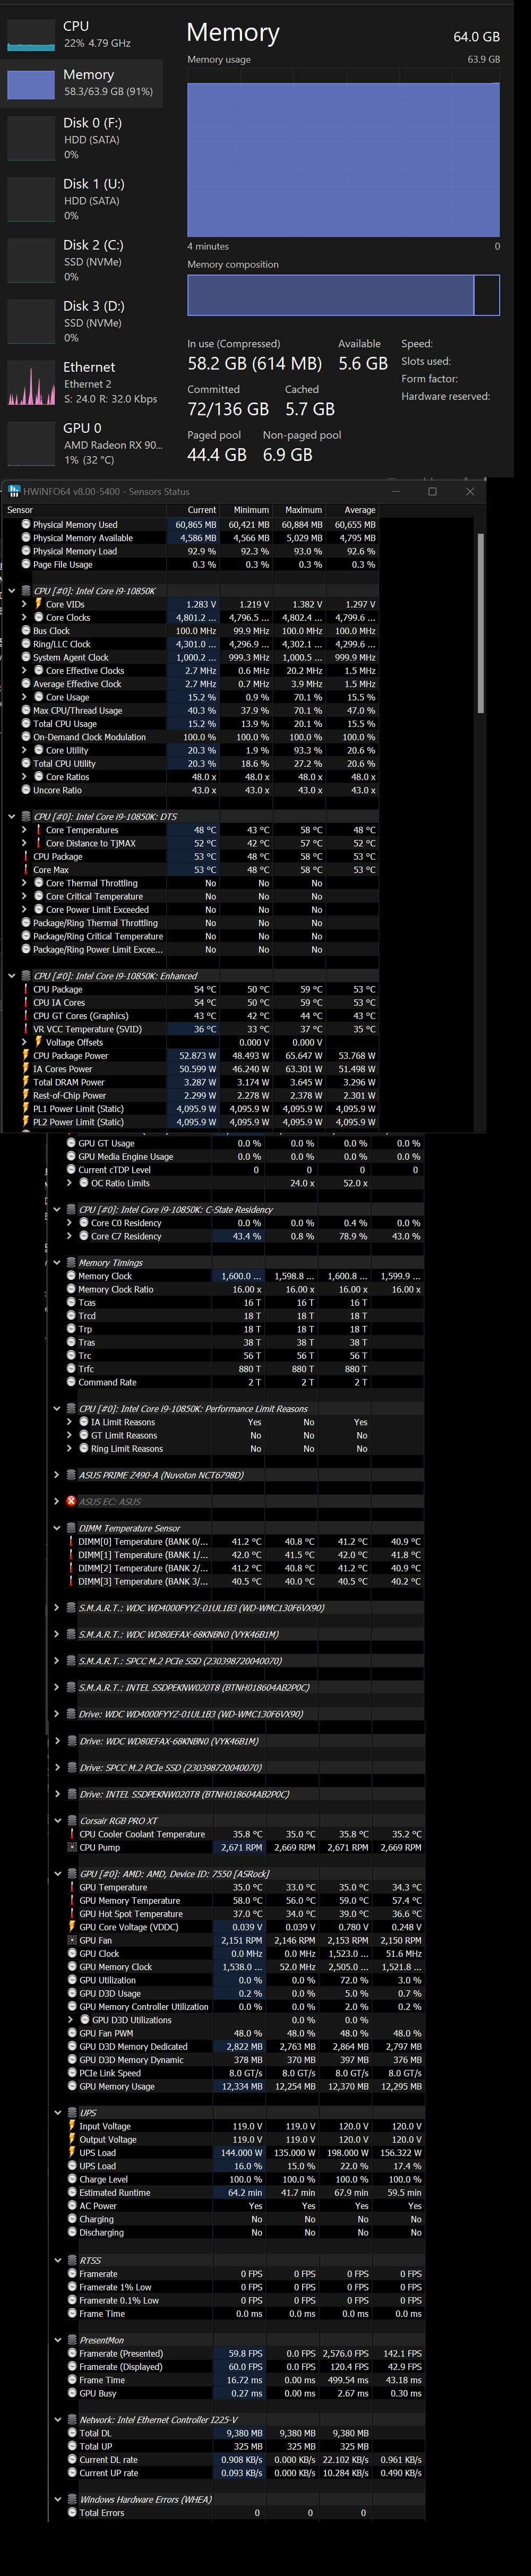
Task: Collapse the Corsair RGB PRO XT group
Action: pyautogui.click(x=57, y=1820)
